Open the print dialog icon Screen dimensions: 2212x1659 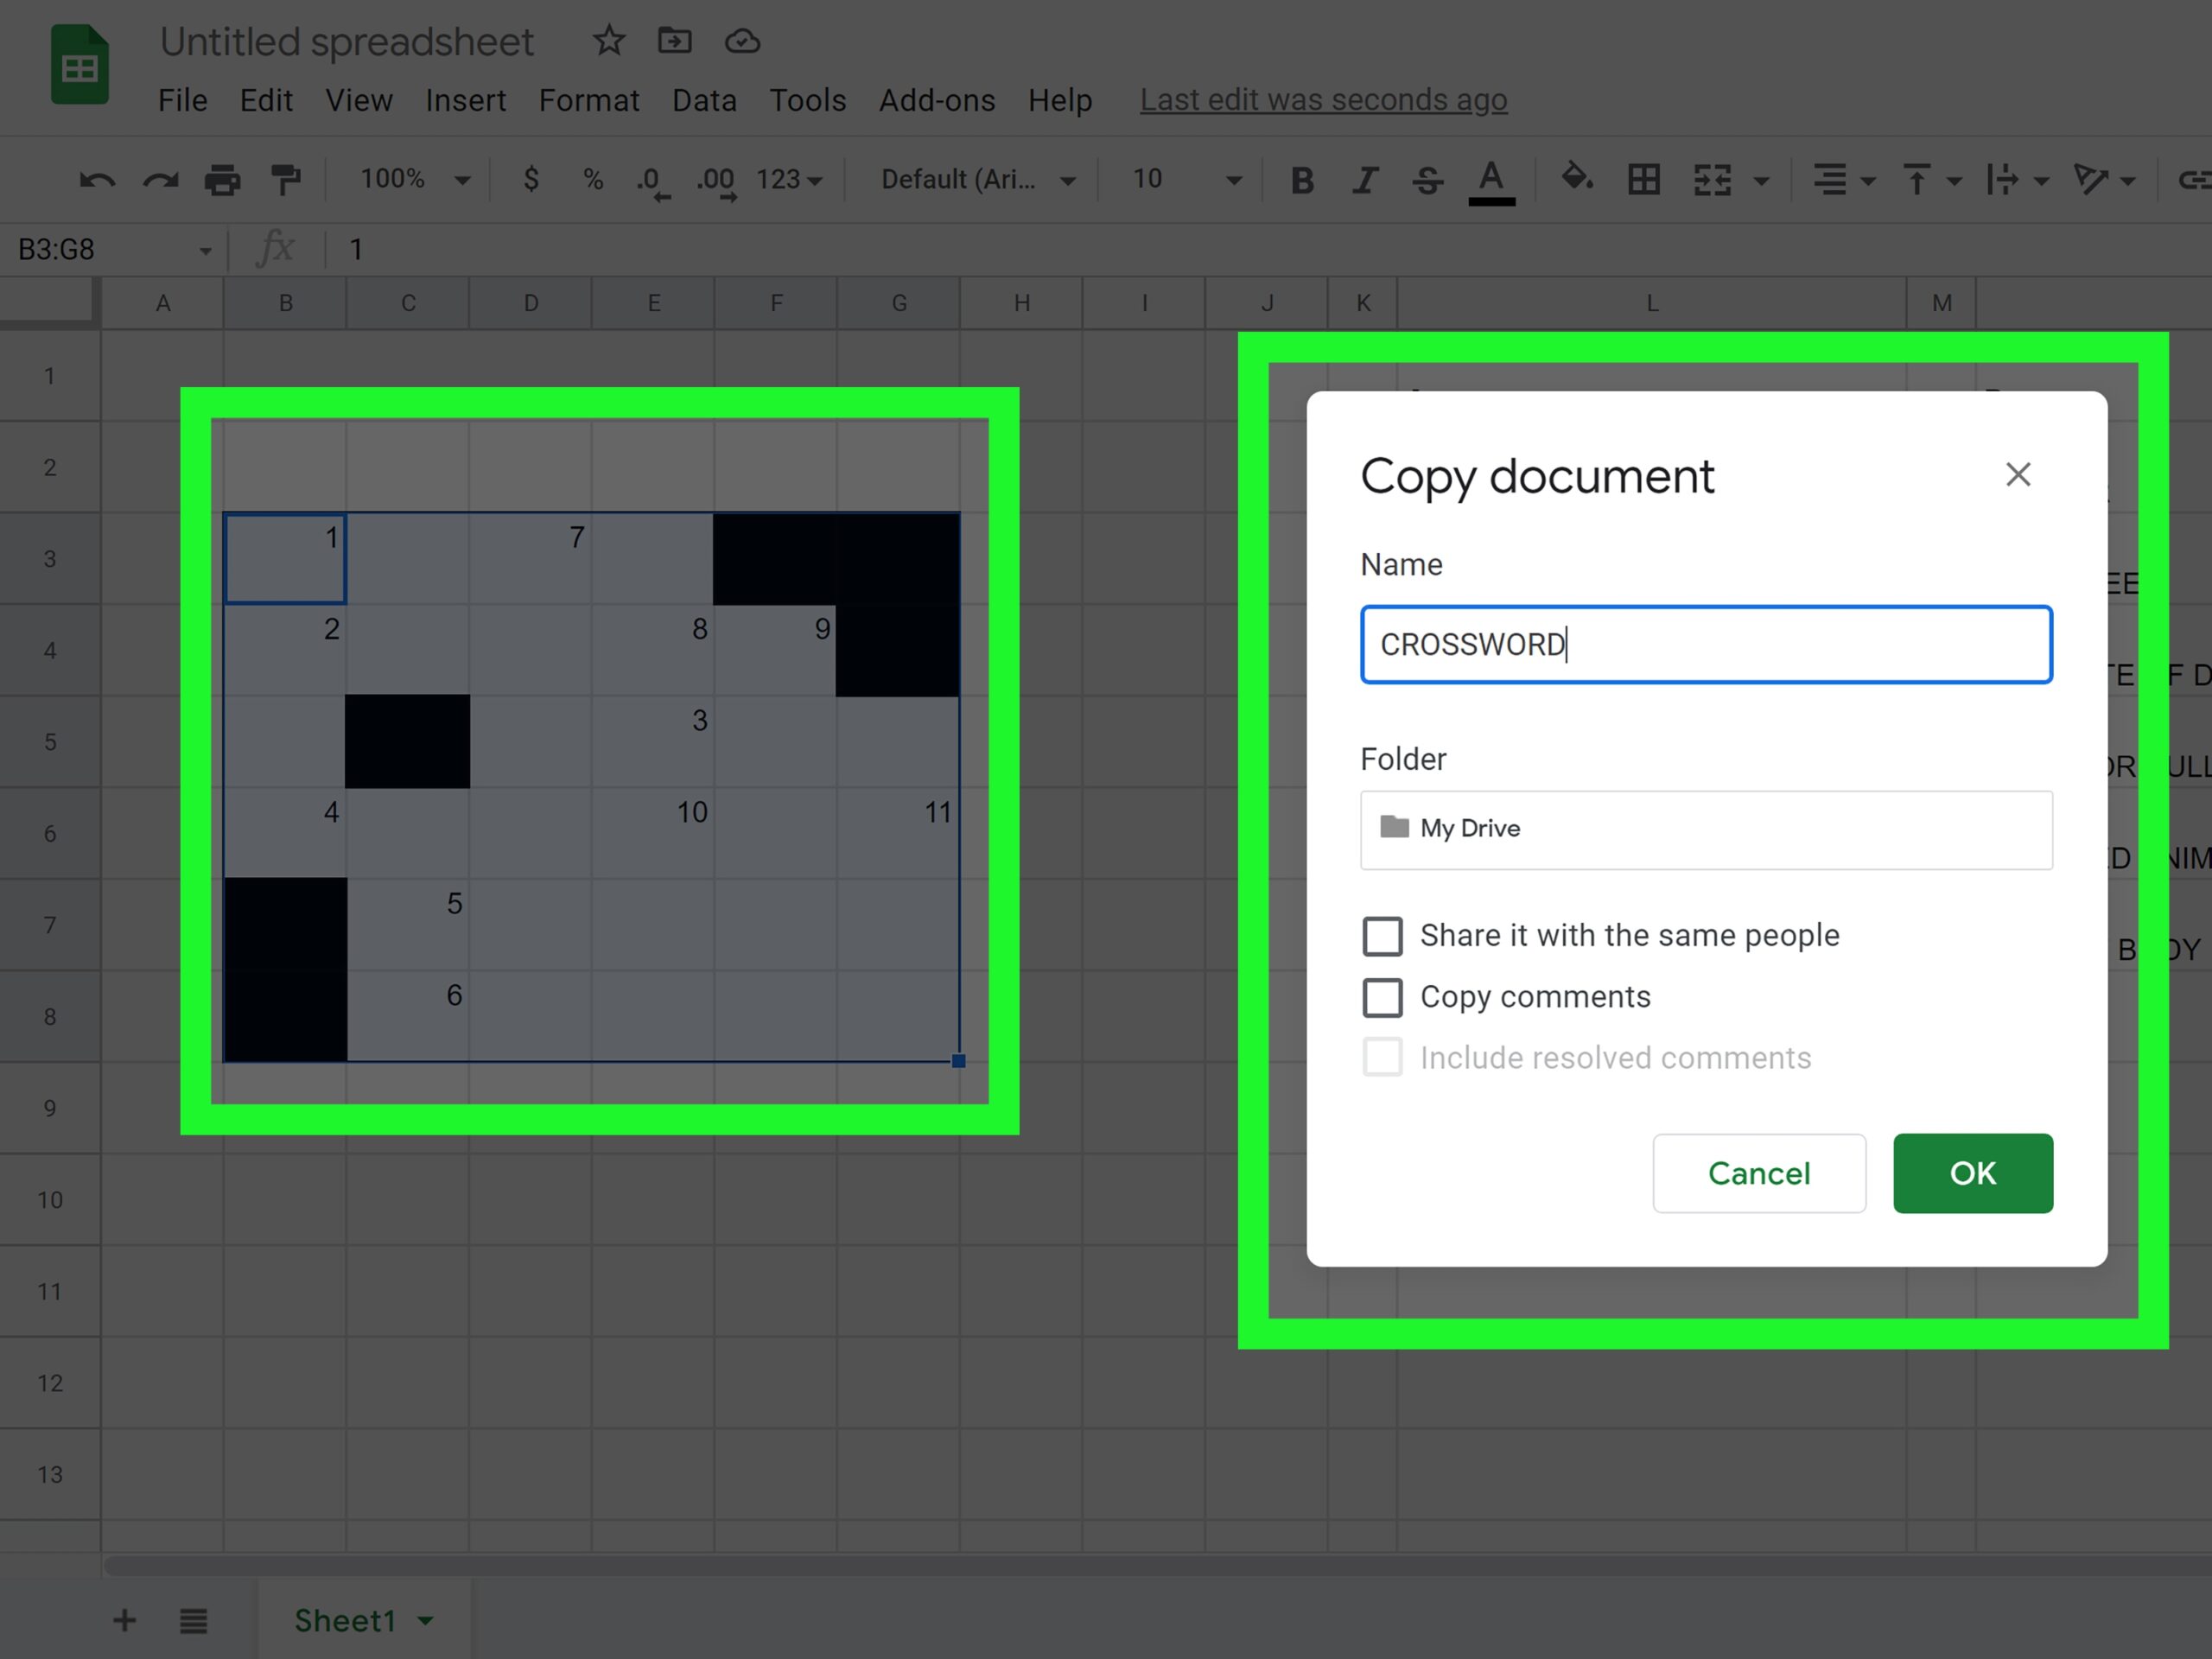pos(224,180)
